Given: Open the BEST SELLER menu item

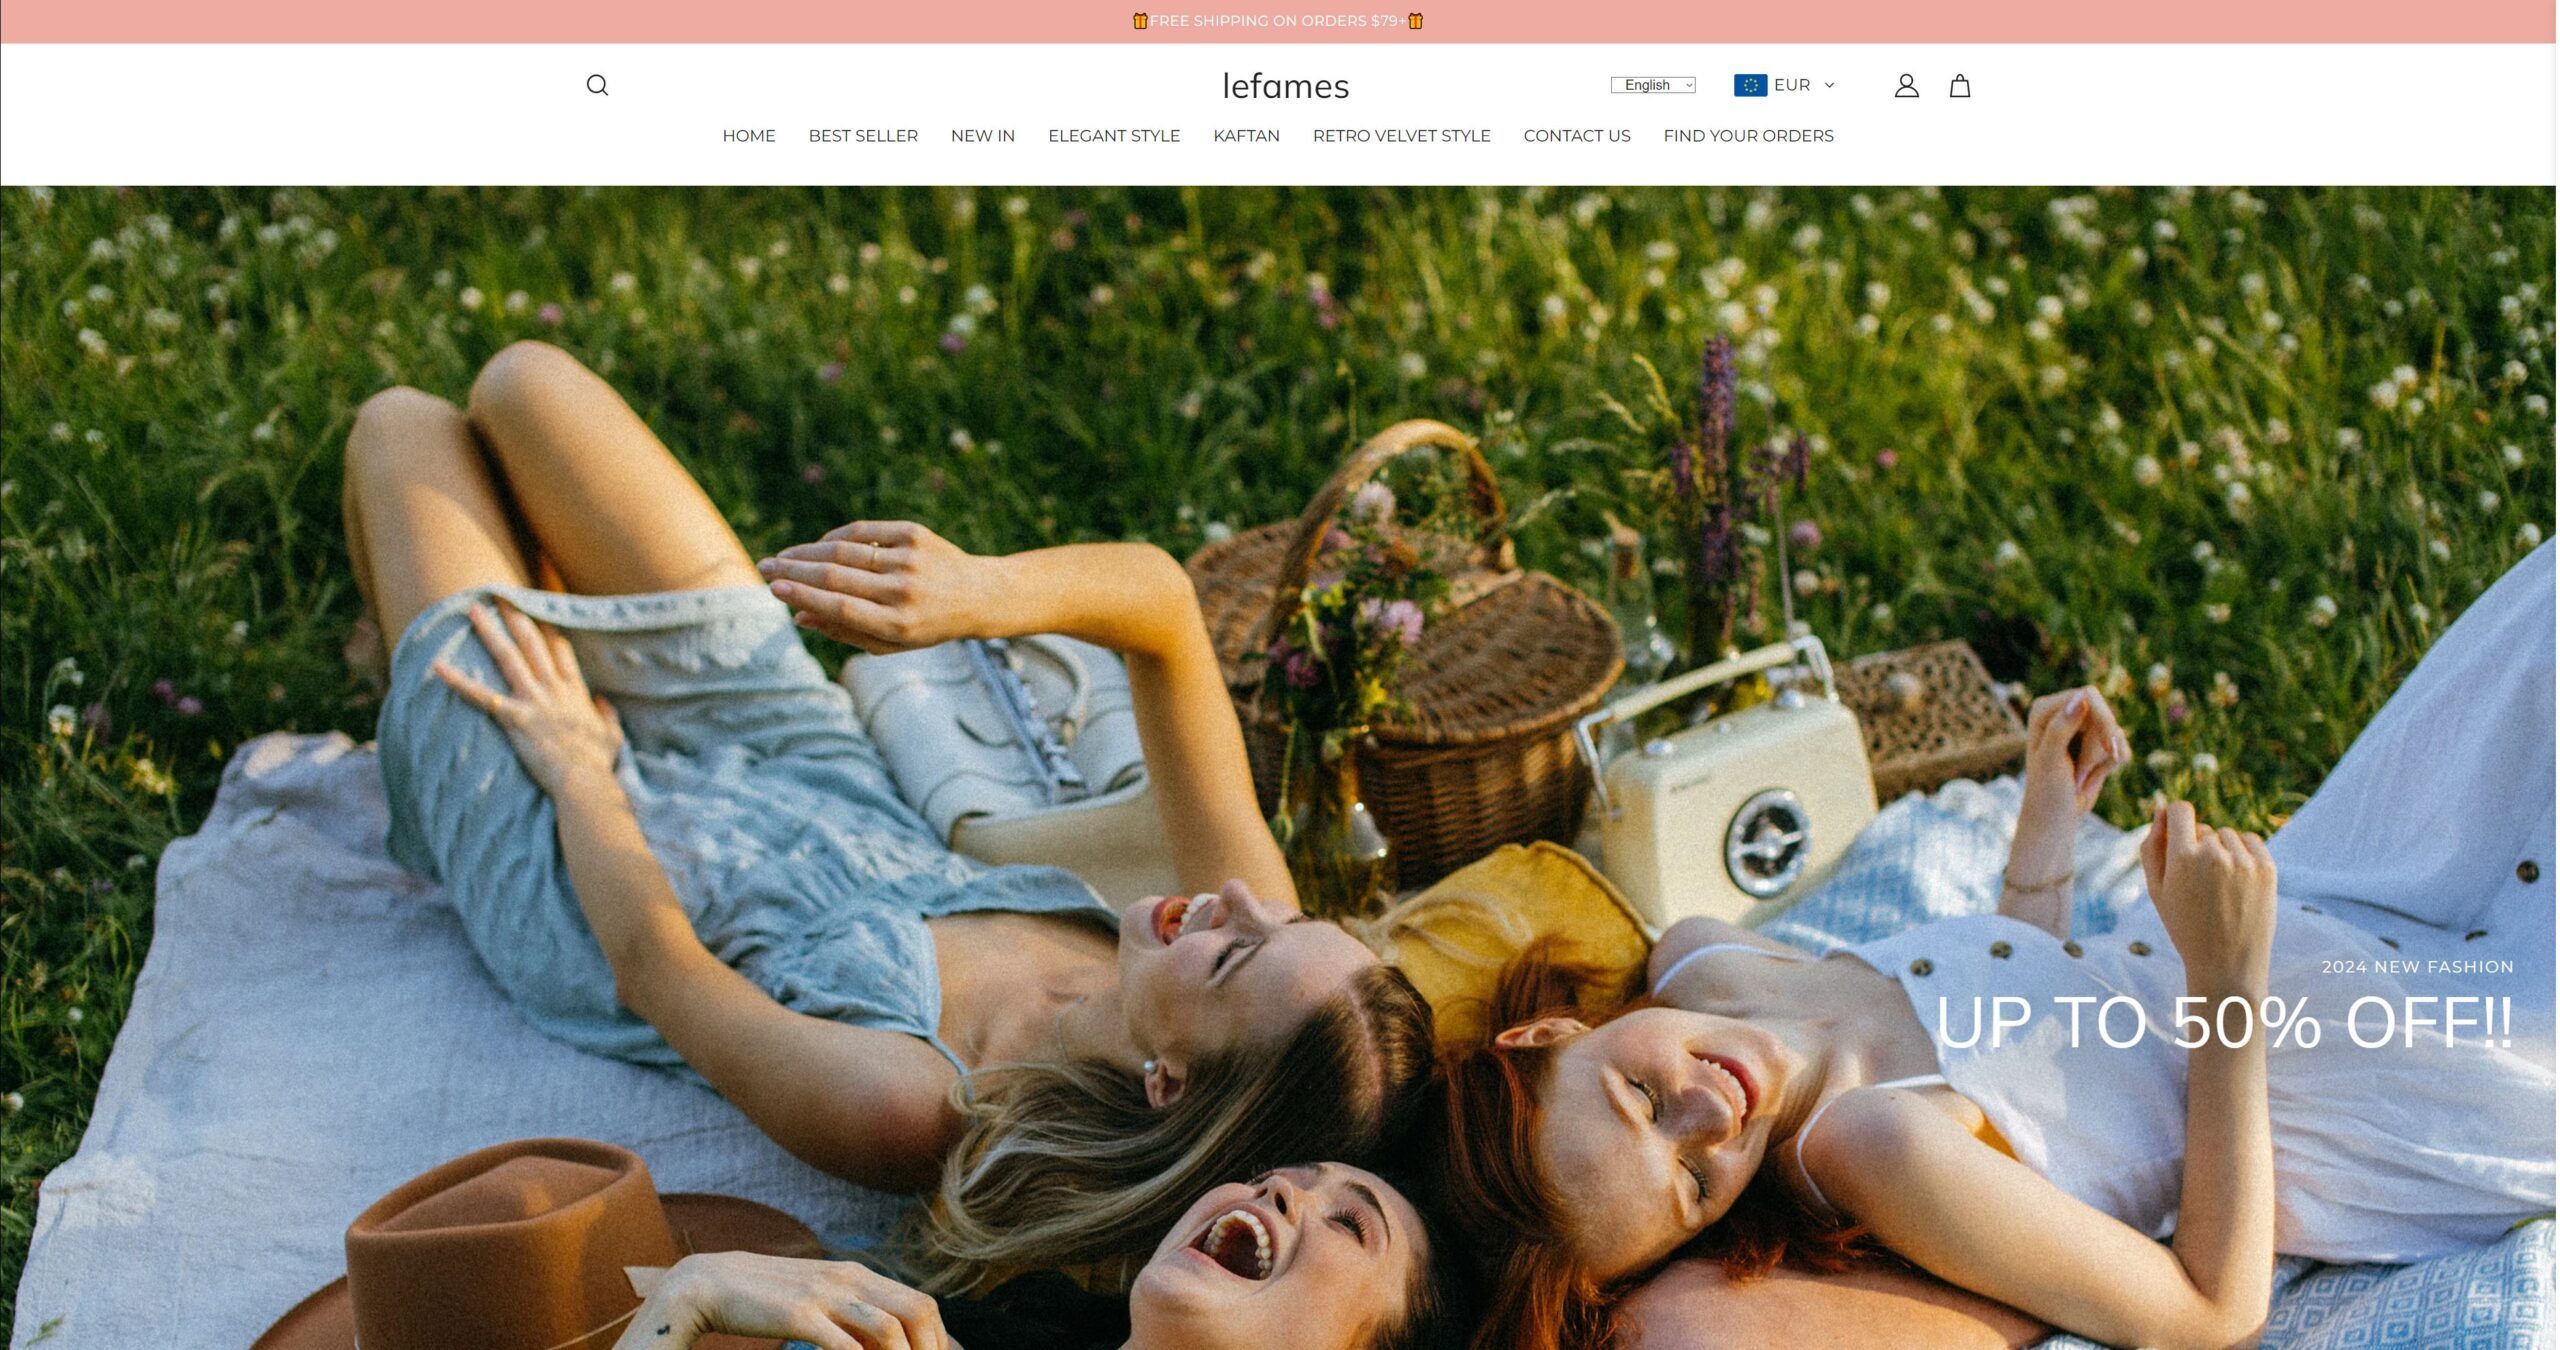Looking at the screenshot, I should pyautogui.click(x=863, y=136).
